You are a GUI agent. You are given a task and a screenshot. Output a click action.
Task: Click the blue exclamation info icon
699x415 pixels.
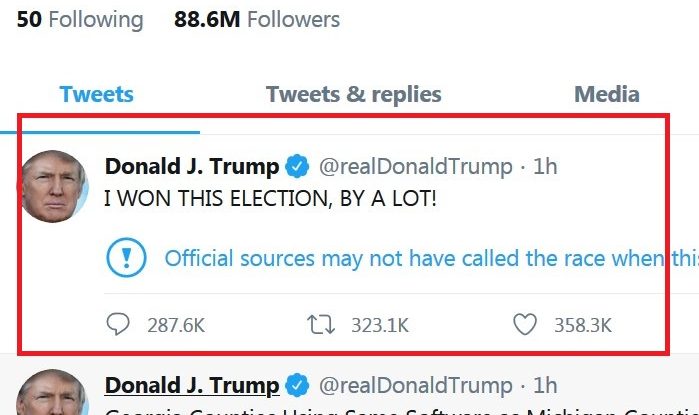click(x=126, y=258)
